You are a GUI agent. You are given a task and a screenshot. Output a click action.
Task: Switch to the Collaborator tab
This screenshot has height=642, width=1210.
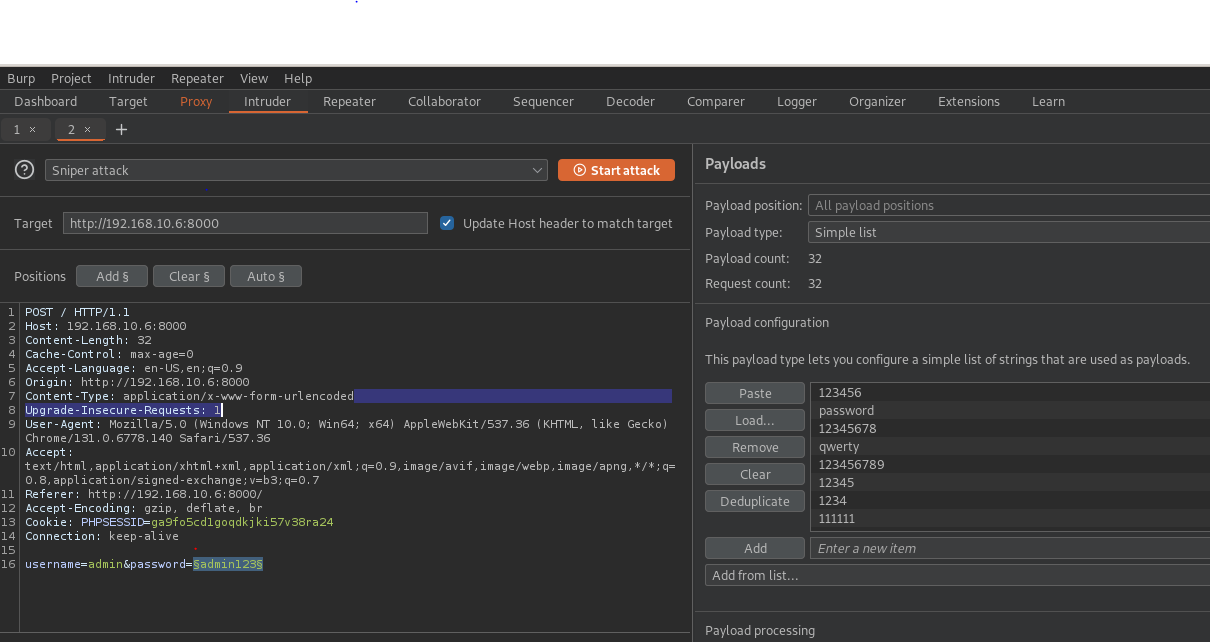(444, 101)
